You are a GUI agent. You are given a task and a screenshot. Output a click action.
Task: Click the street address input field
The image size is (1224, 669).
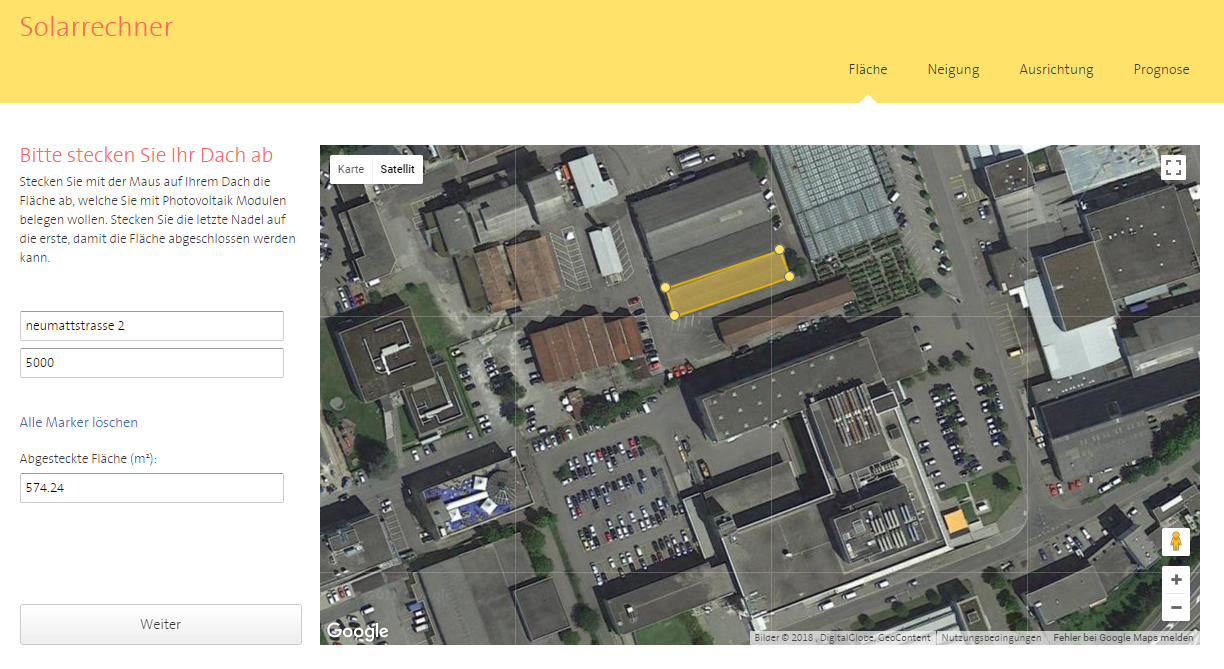click(152, 326)
